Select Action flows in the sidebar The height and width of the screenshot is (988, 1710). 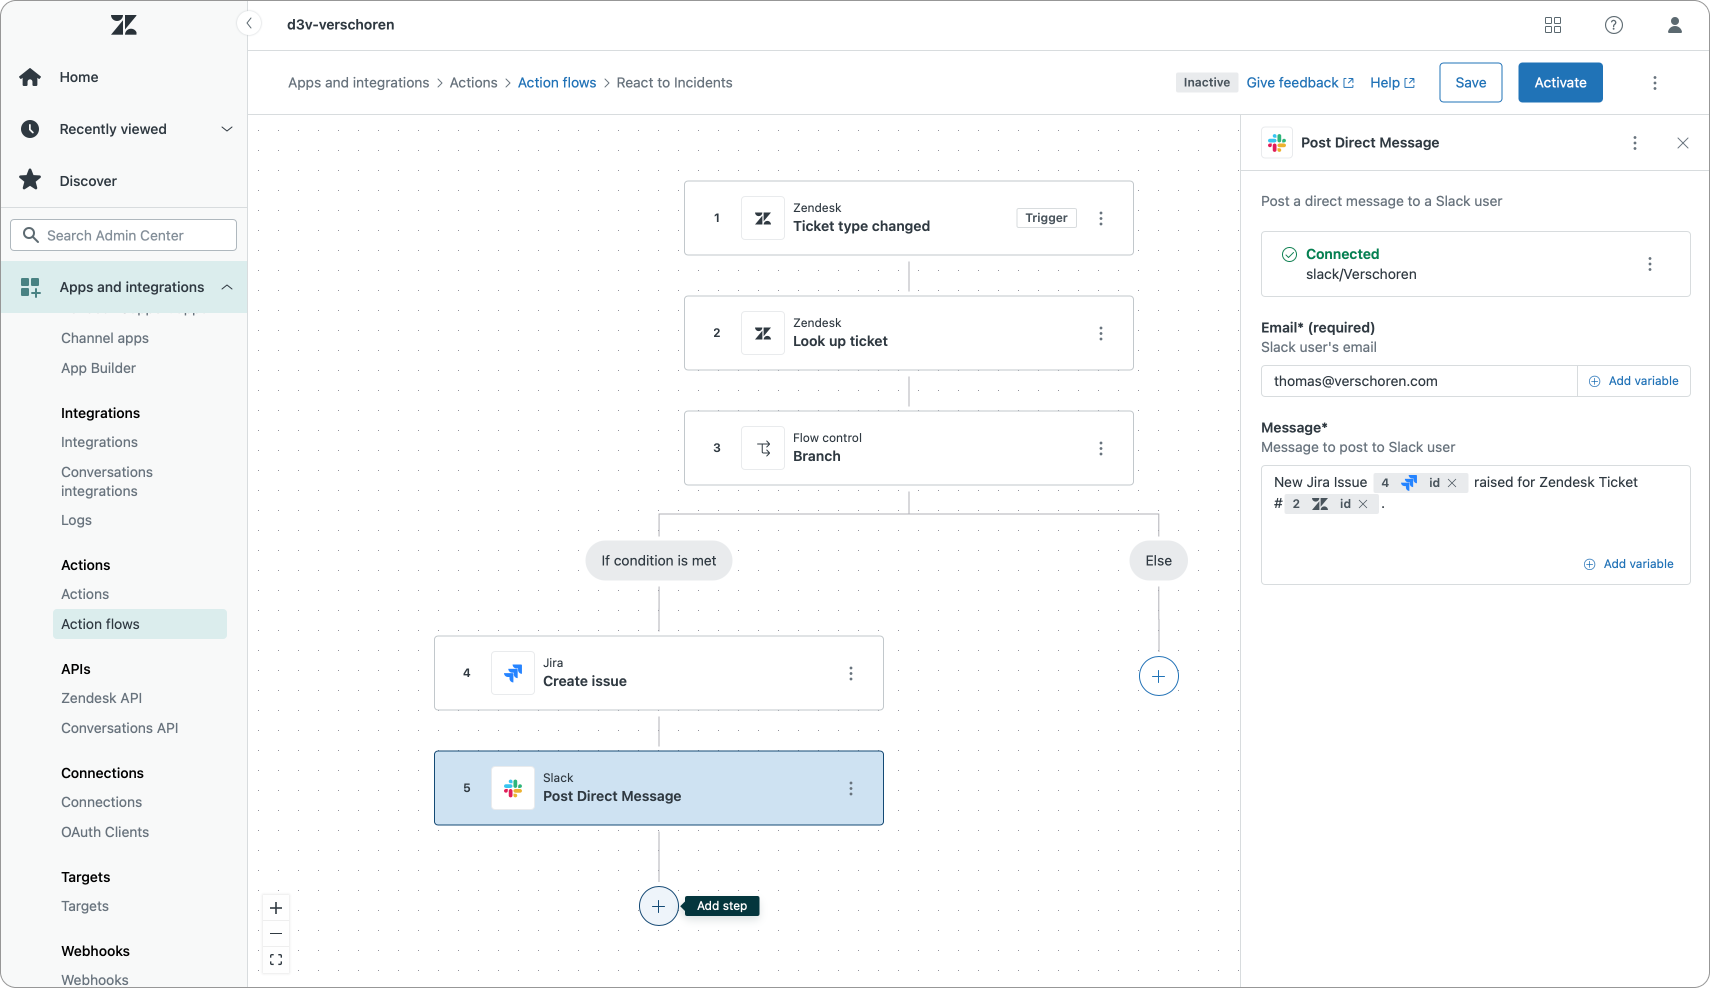pyautogui.click(x=140, y=624)
